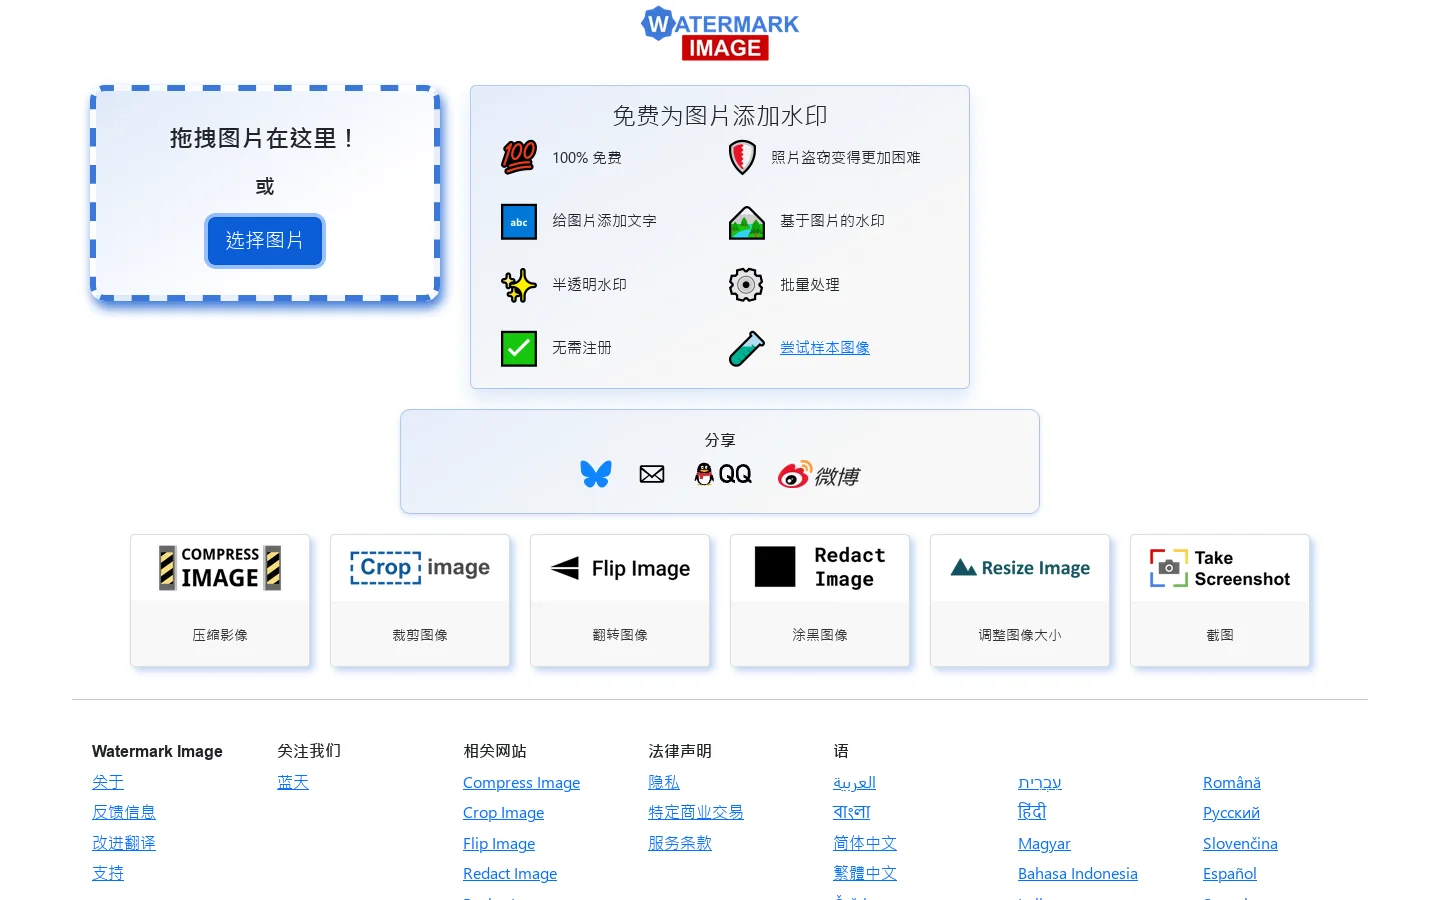This screenshot has height=900, width=1440.
Task: Share to QQ penguin icon
Action: point(723,474)
